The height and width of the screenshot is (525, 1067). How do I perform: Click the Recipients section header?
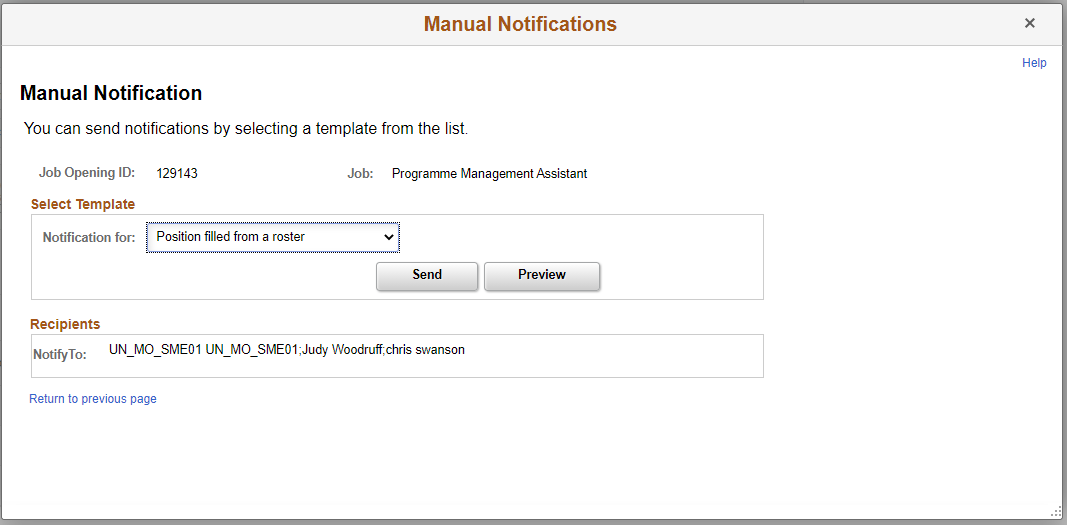[65, 324]
